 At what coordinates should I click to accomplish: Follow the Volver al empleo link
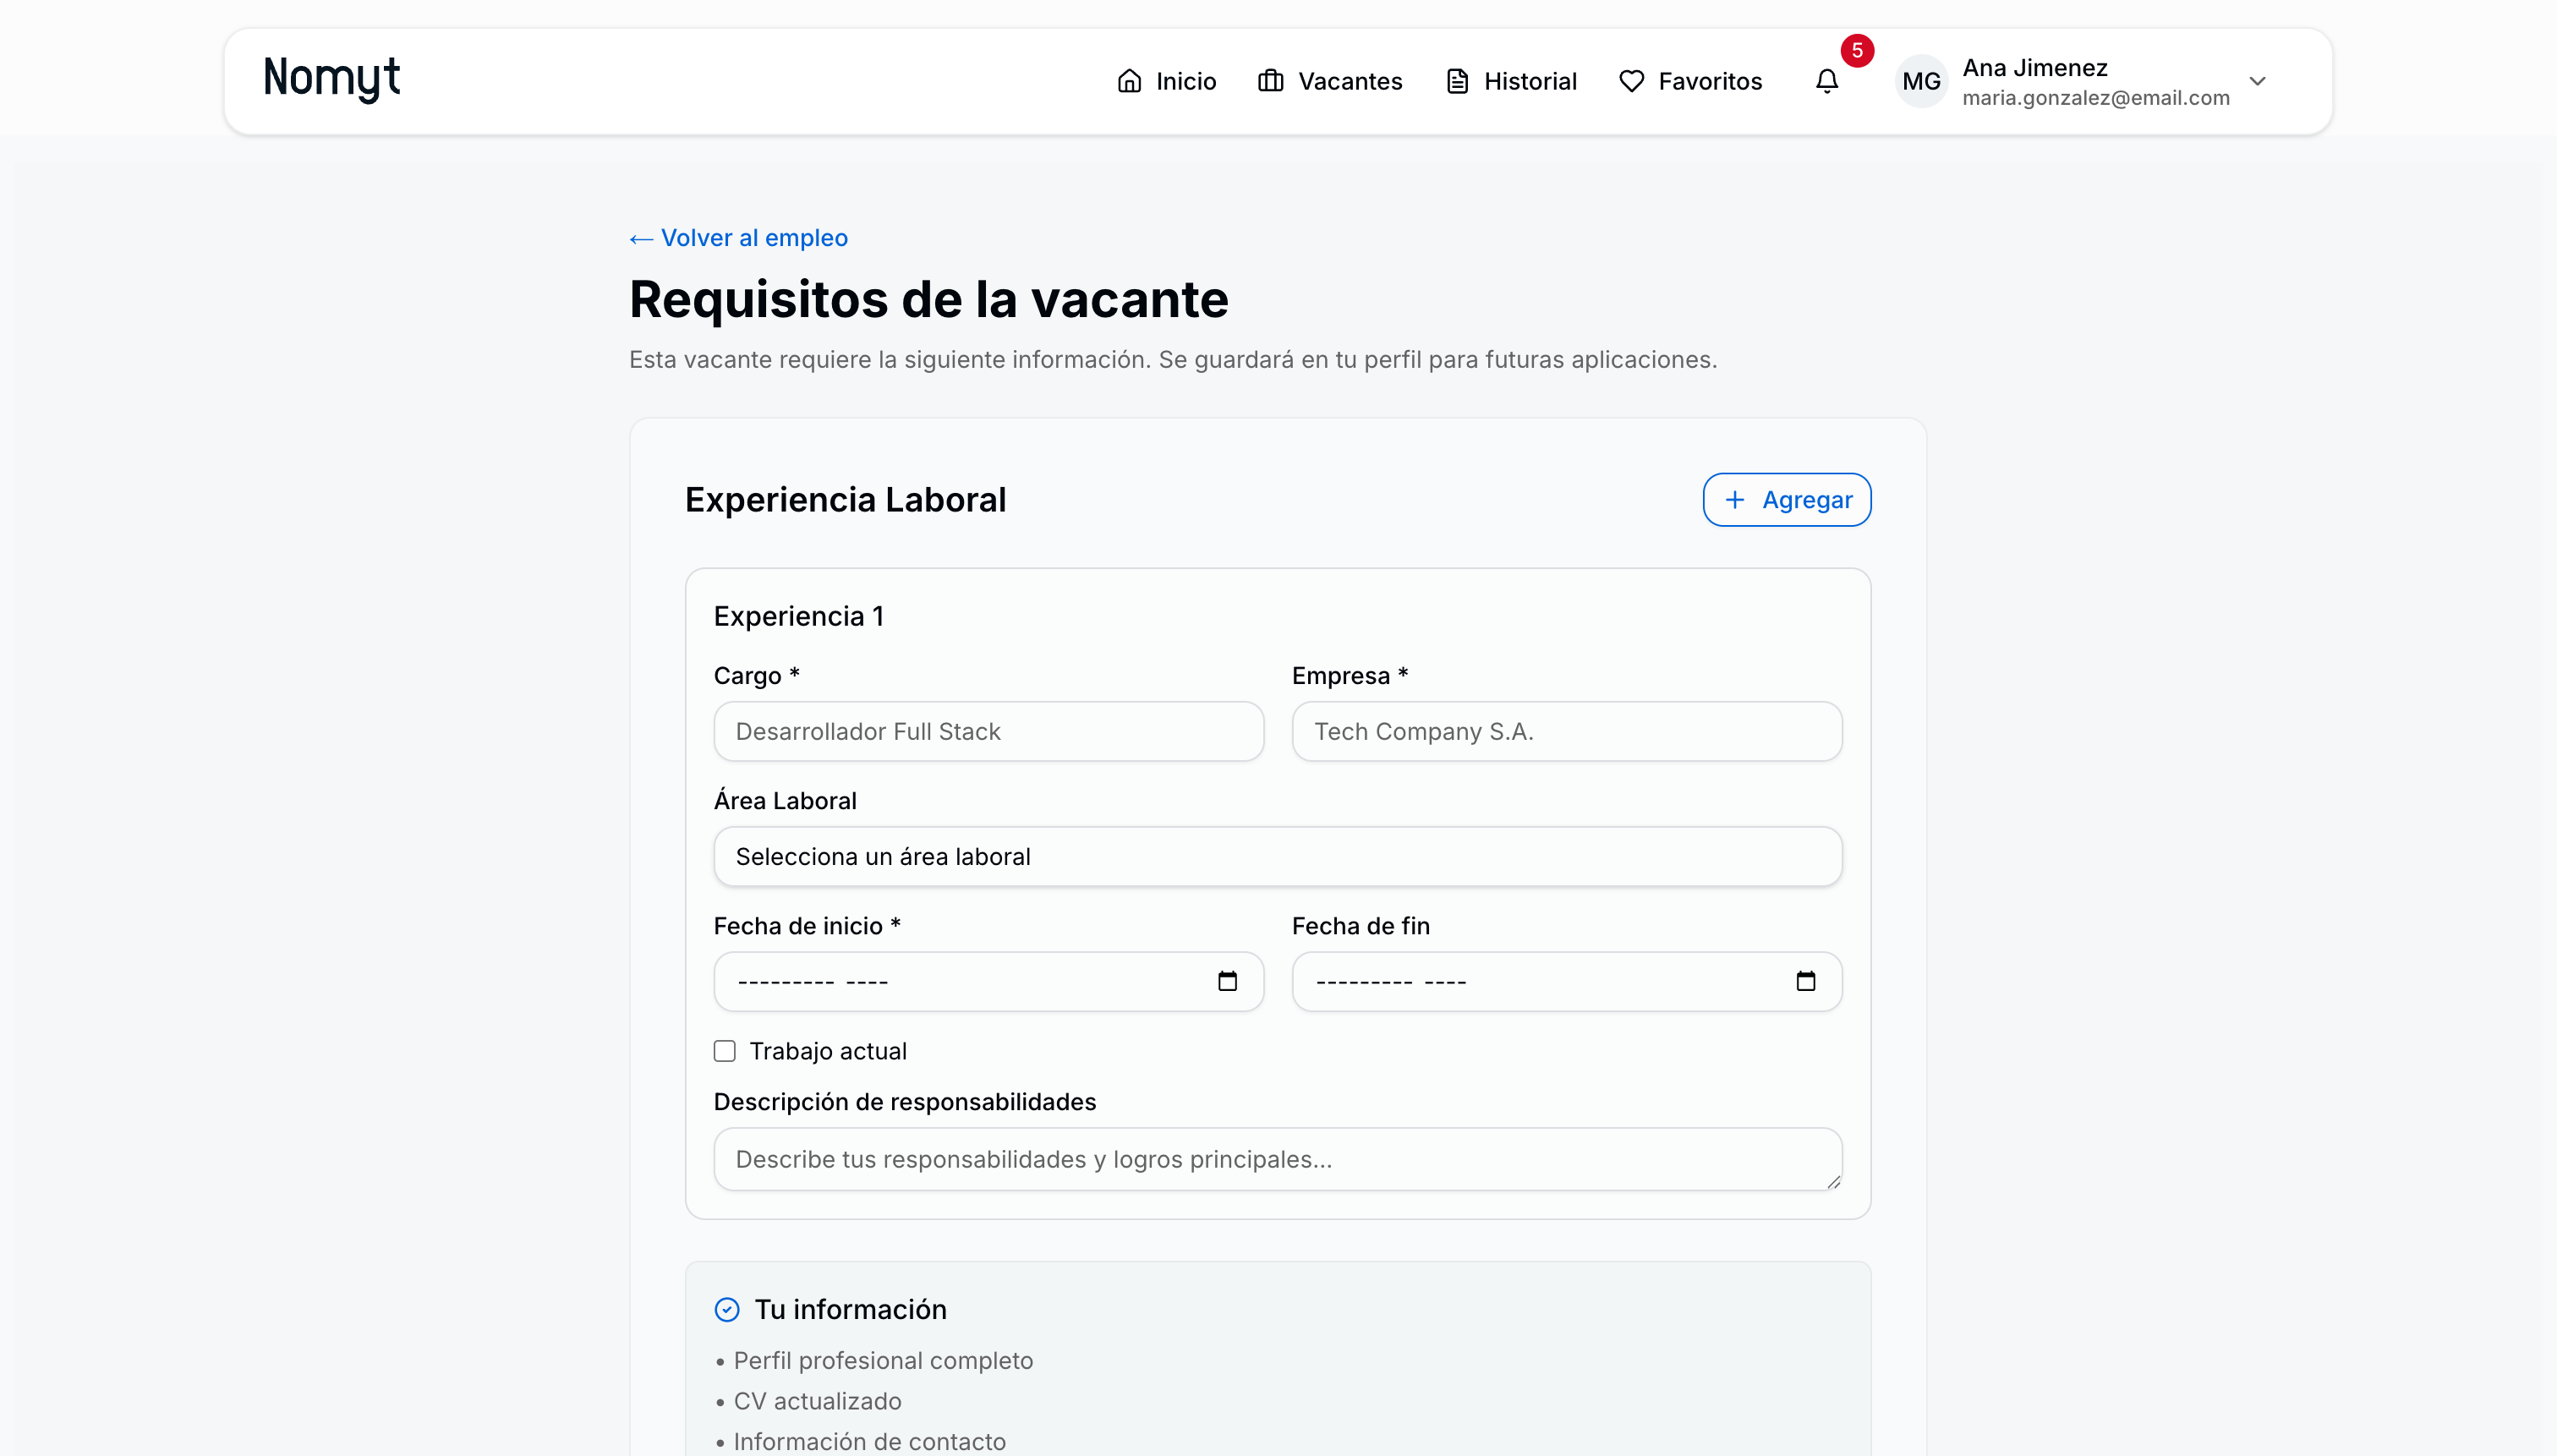[x=738, y=237]
